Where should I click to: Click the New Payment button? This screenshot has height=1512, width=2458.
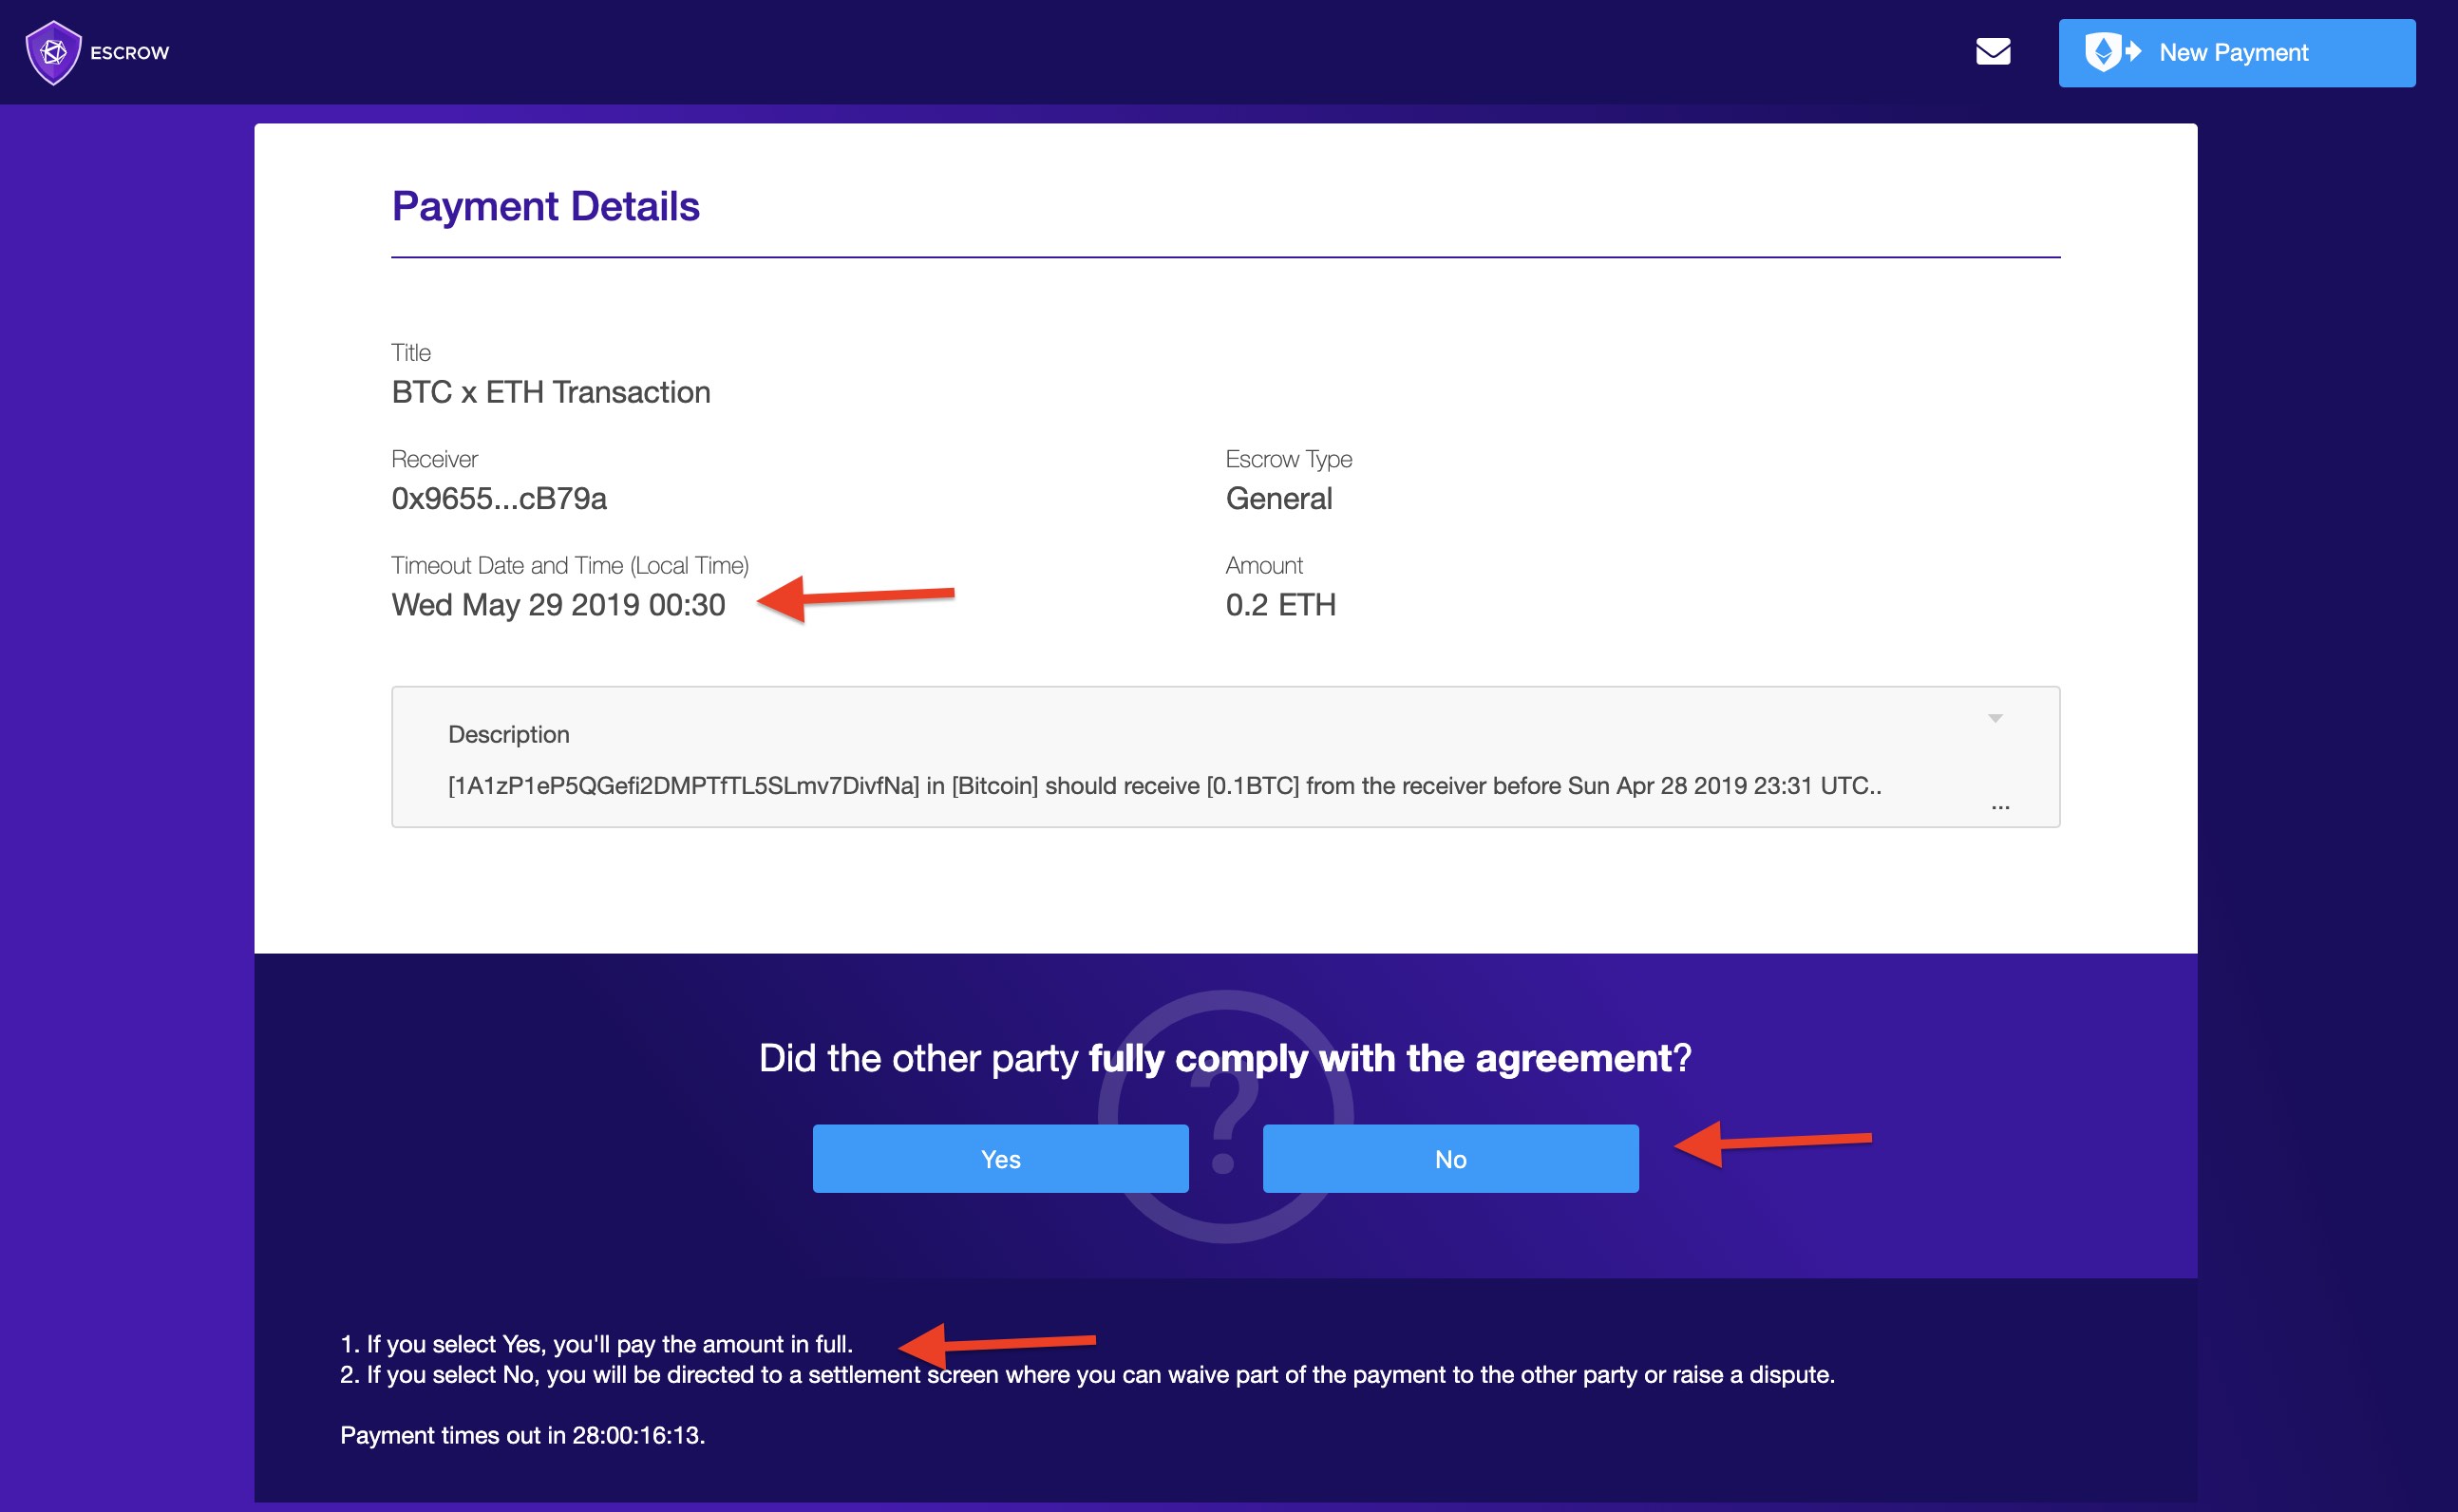[2236, 53]
